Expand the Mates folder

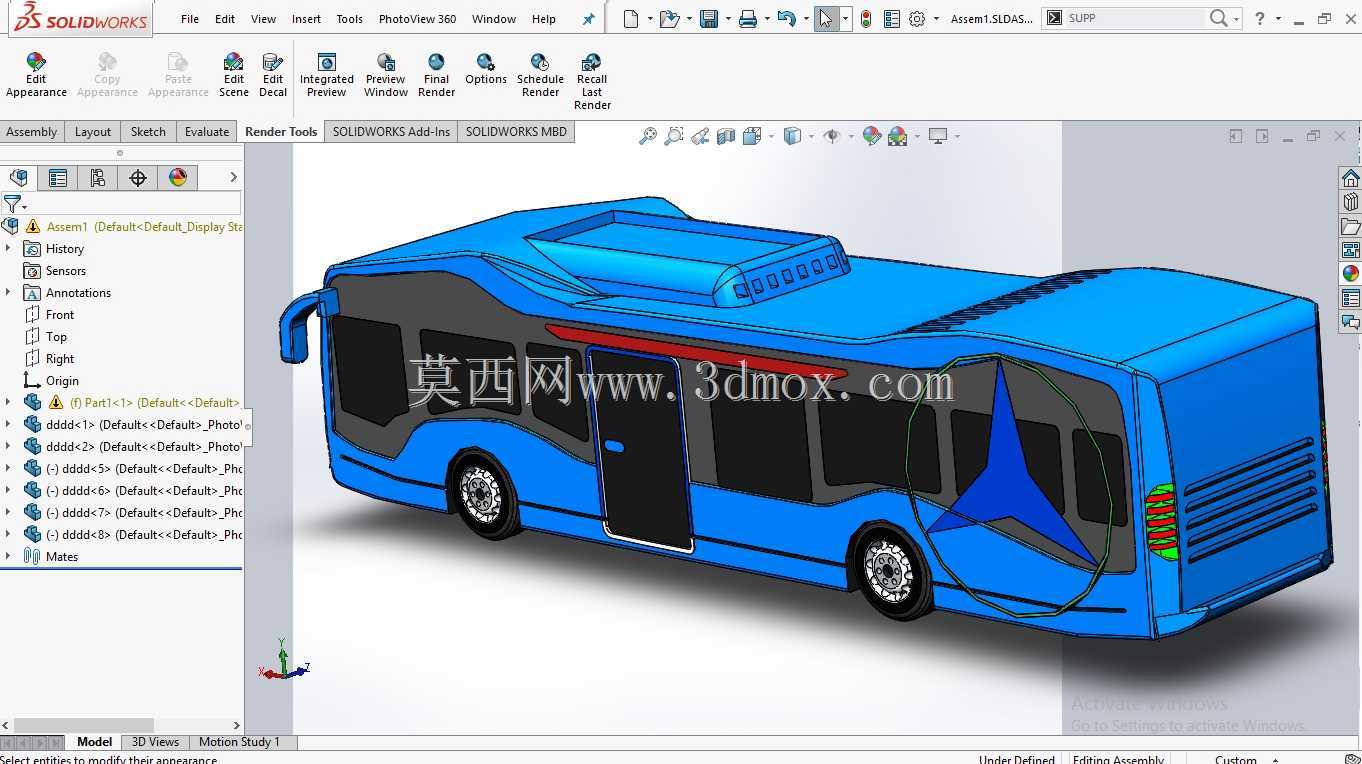(x=8, y=556)
